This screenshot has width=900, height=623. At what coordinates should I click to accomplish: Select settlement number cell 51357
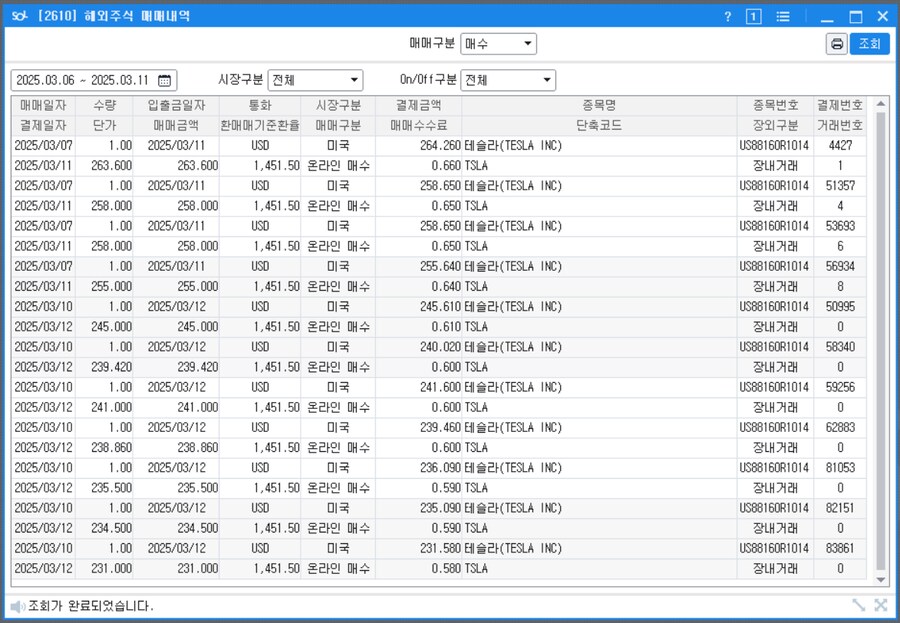[840, 186]
